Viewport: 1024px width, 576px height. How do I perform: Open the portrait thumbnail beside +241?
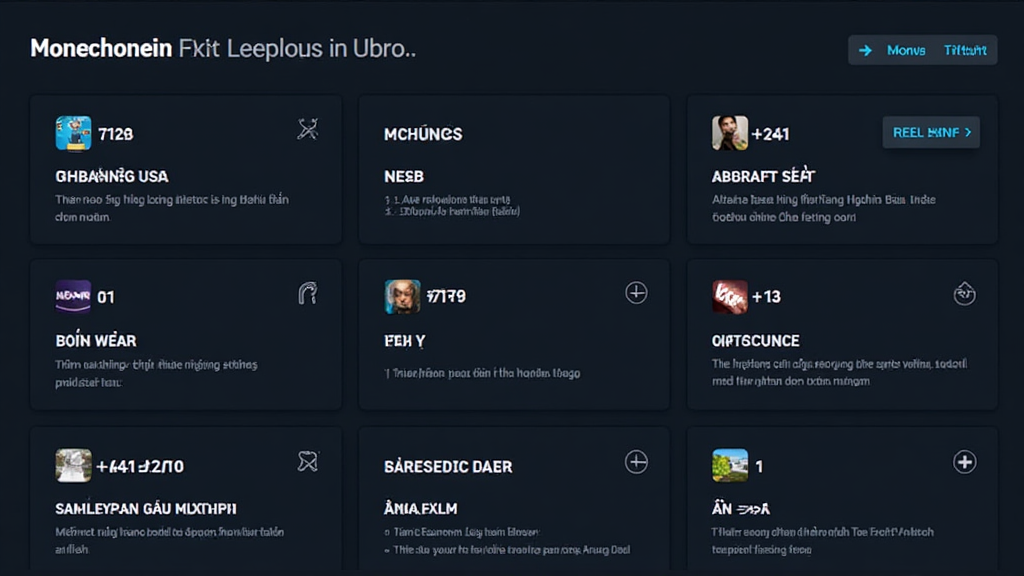coord(730,133)
